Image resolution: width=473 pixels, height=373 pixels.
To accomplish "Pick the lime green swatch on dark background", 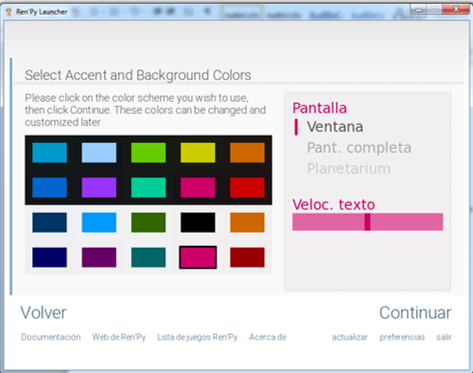I will [x=148, y=153].
